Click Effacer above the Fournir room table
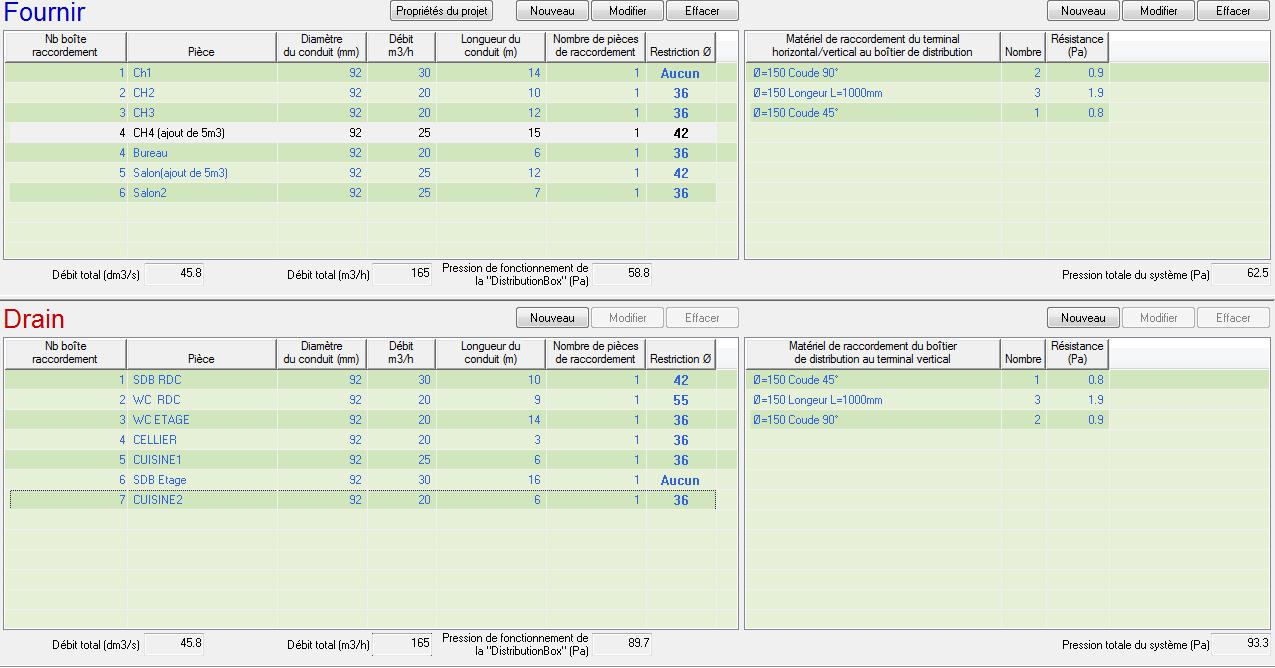This screenshot has width=1275, height=668. 702,11
